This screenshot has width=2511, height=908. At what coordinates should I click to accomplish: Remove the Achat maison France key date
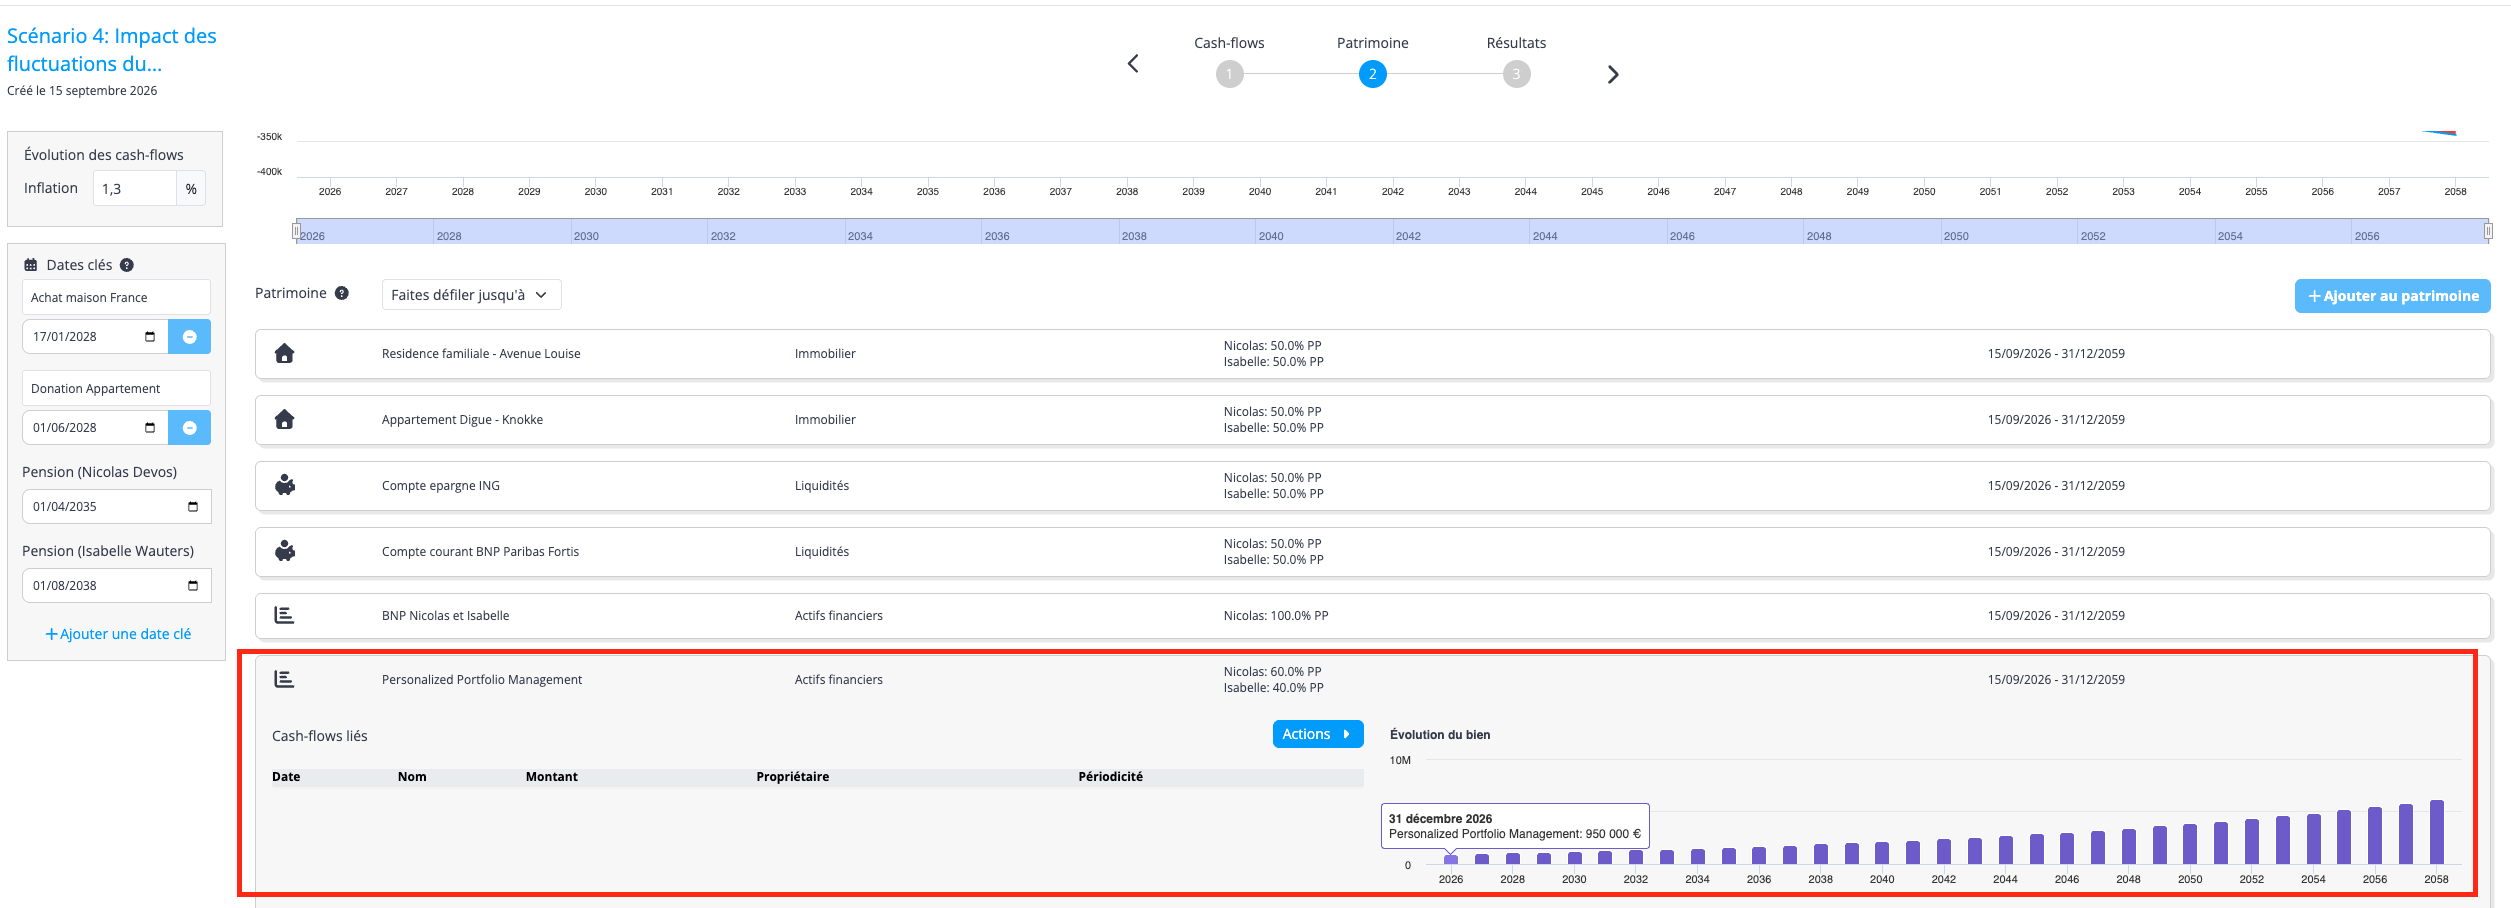pyautogui.click(x=189, y=337)
